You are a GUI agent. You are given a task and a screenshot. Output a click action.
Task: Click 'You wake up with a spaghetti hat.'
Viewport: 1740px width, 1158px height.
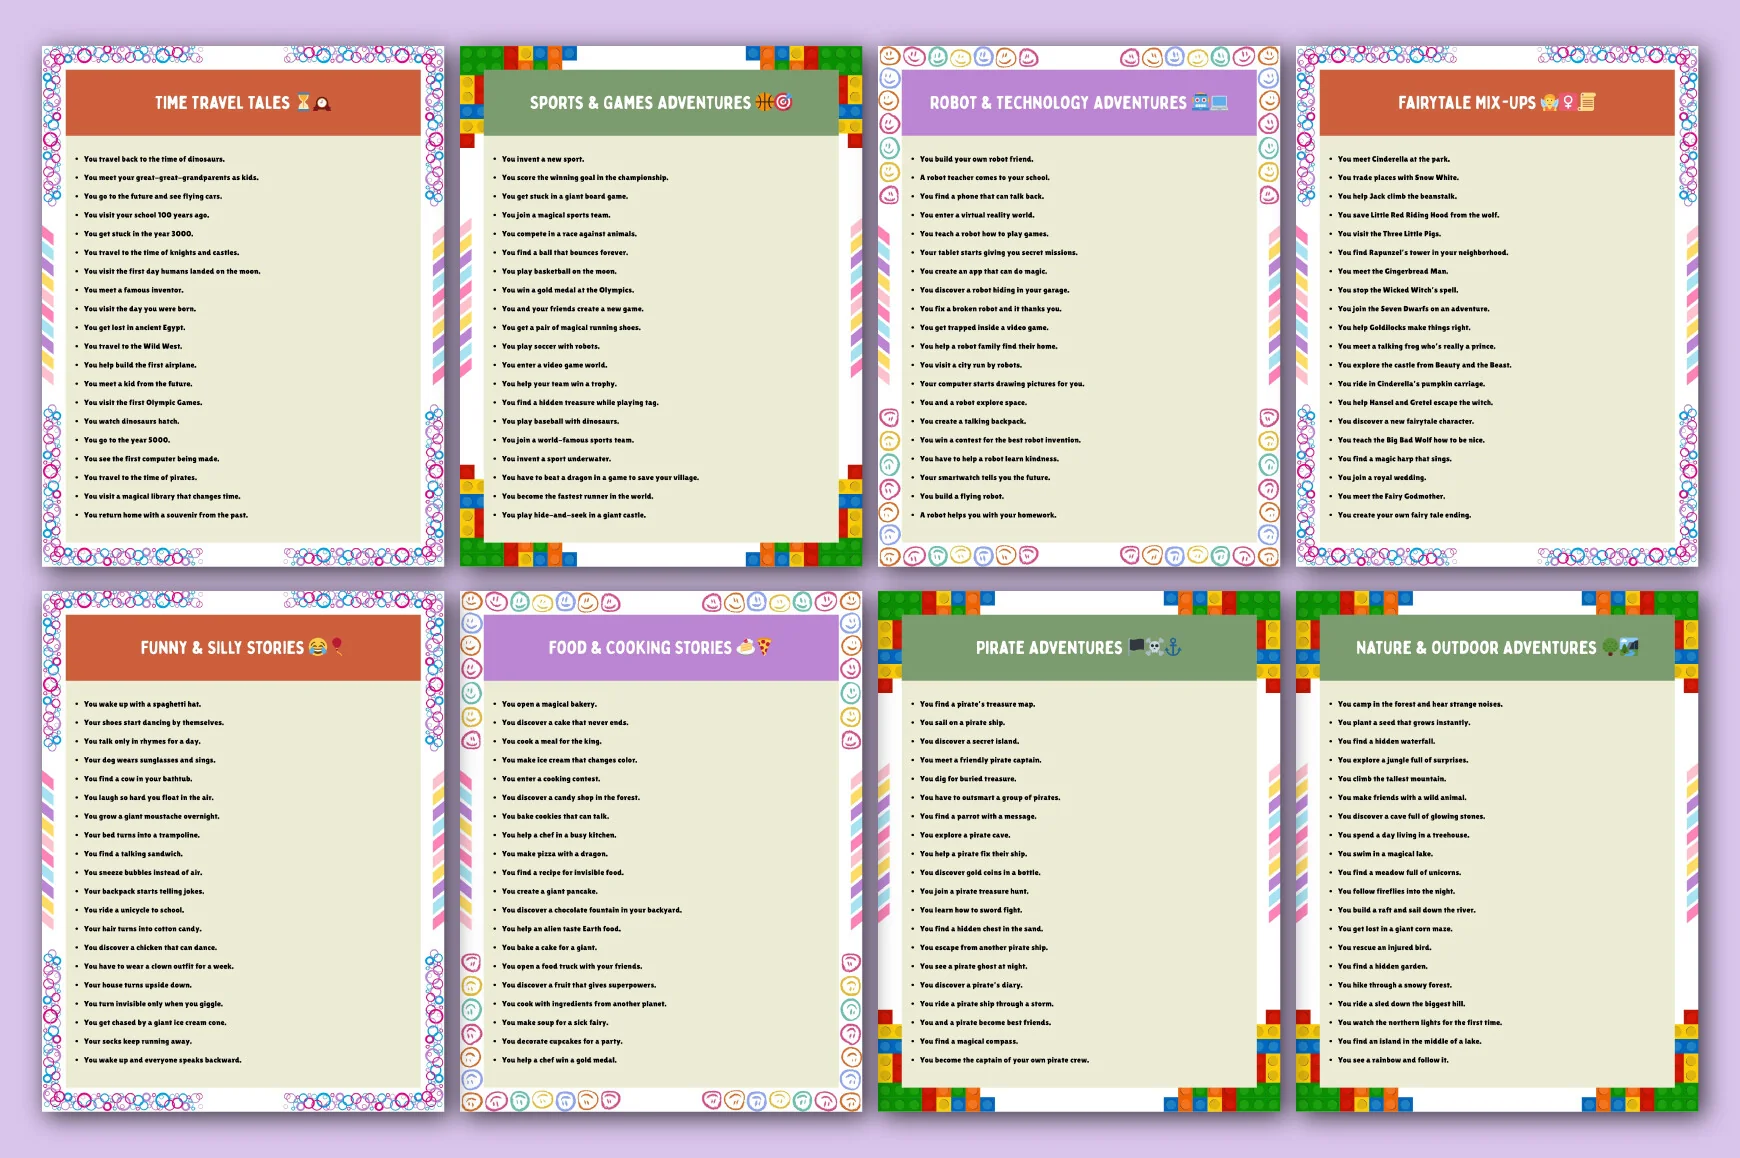142,704
